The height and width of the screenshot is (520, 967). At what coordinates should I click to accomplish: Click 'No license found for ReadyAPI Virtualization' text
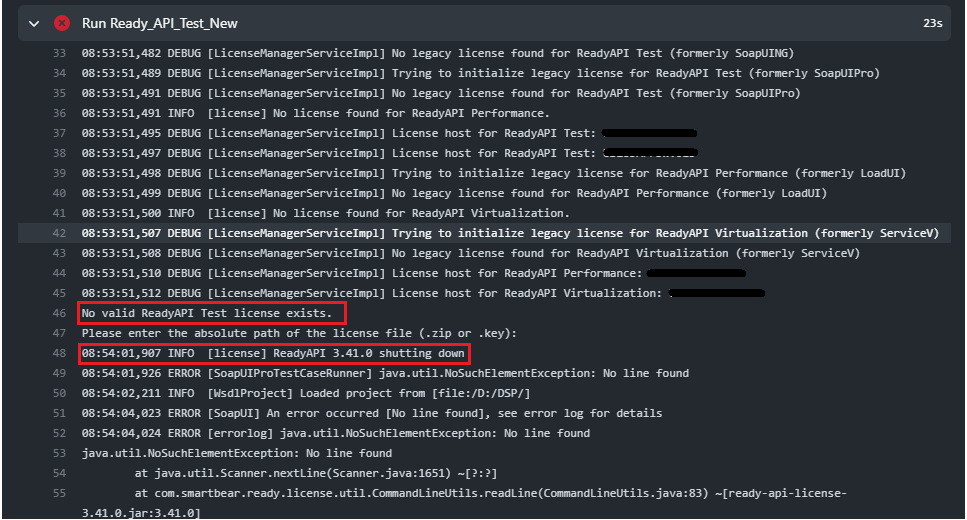(x=388, y=213)
